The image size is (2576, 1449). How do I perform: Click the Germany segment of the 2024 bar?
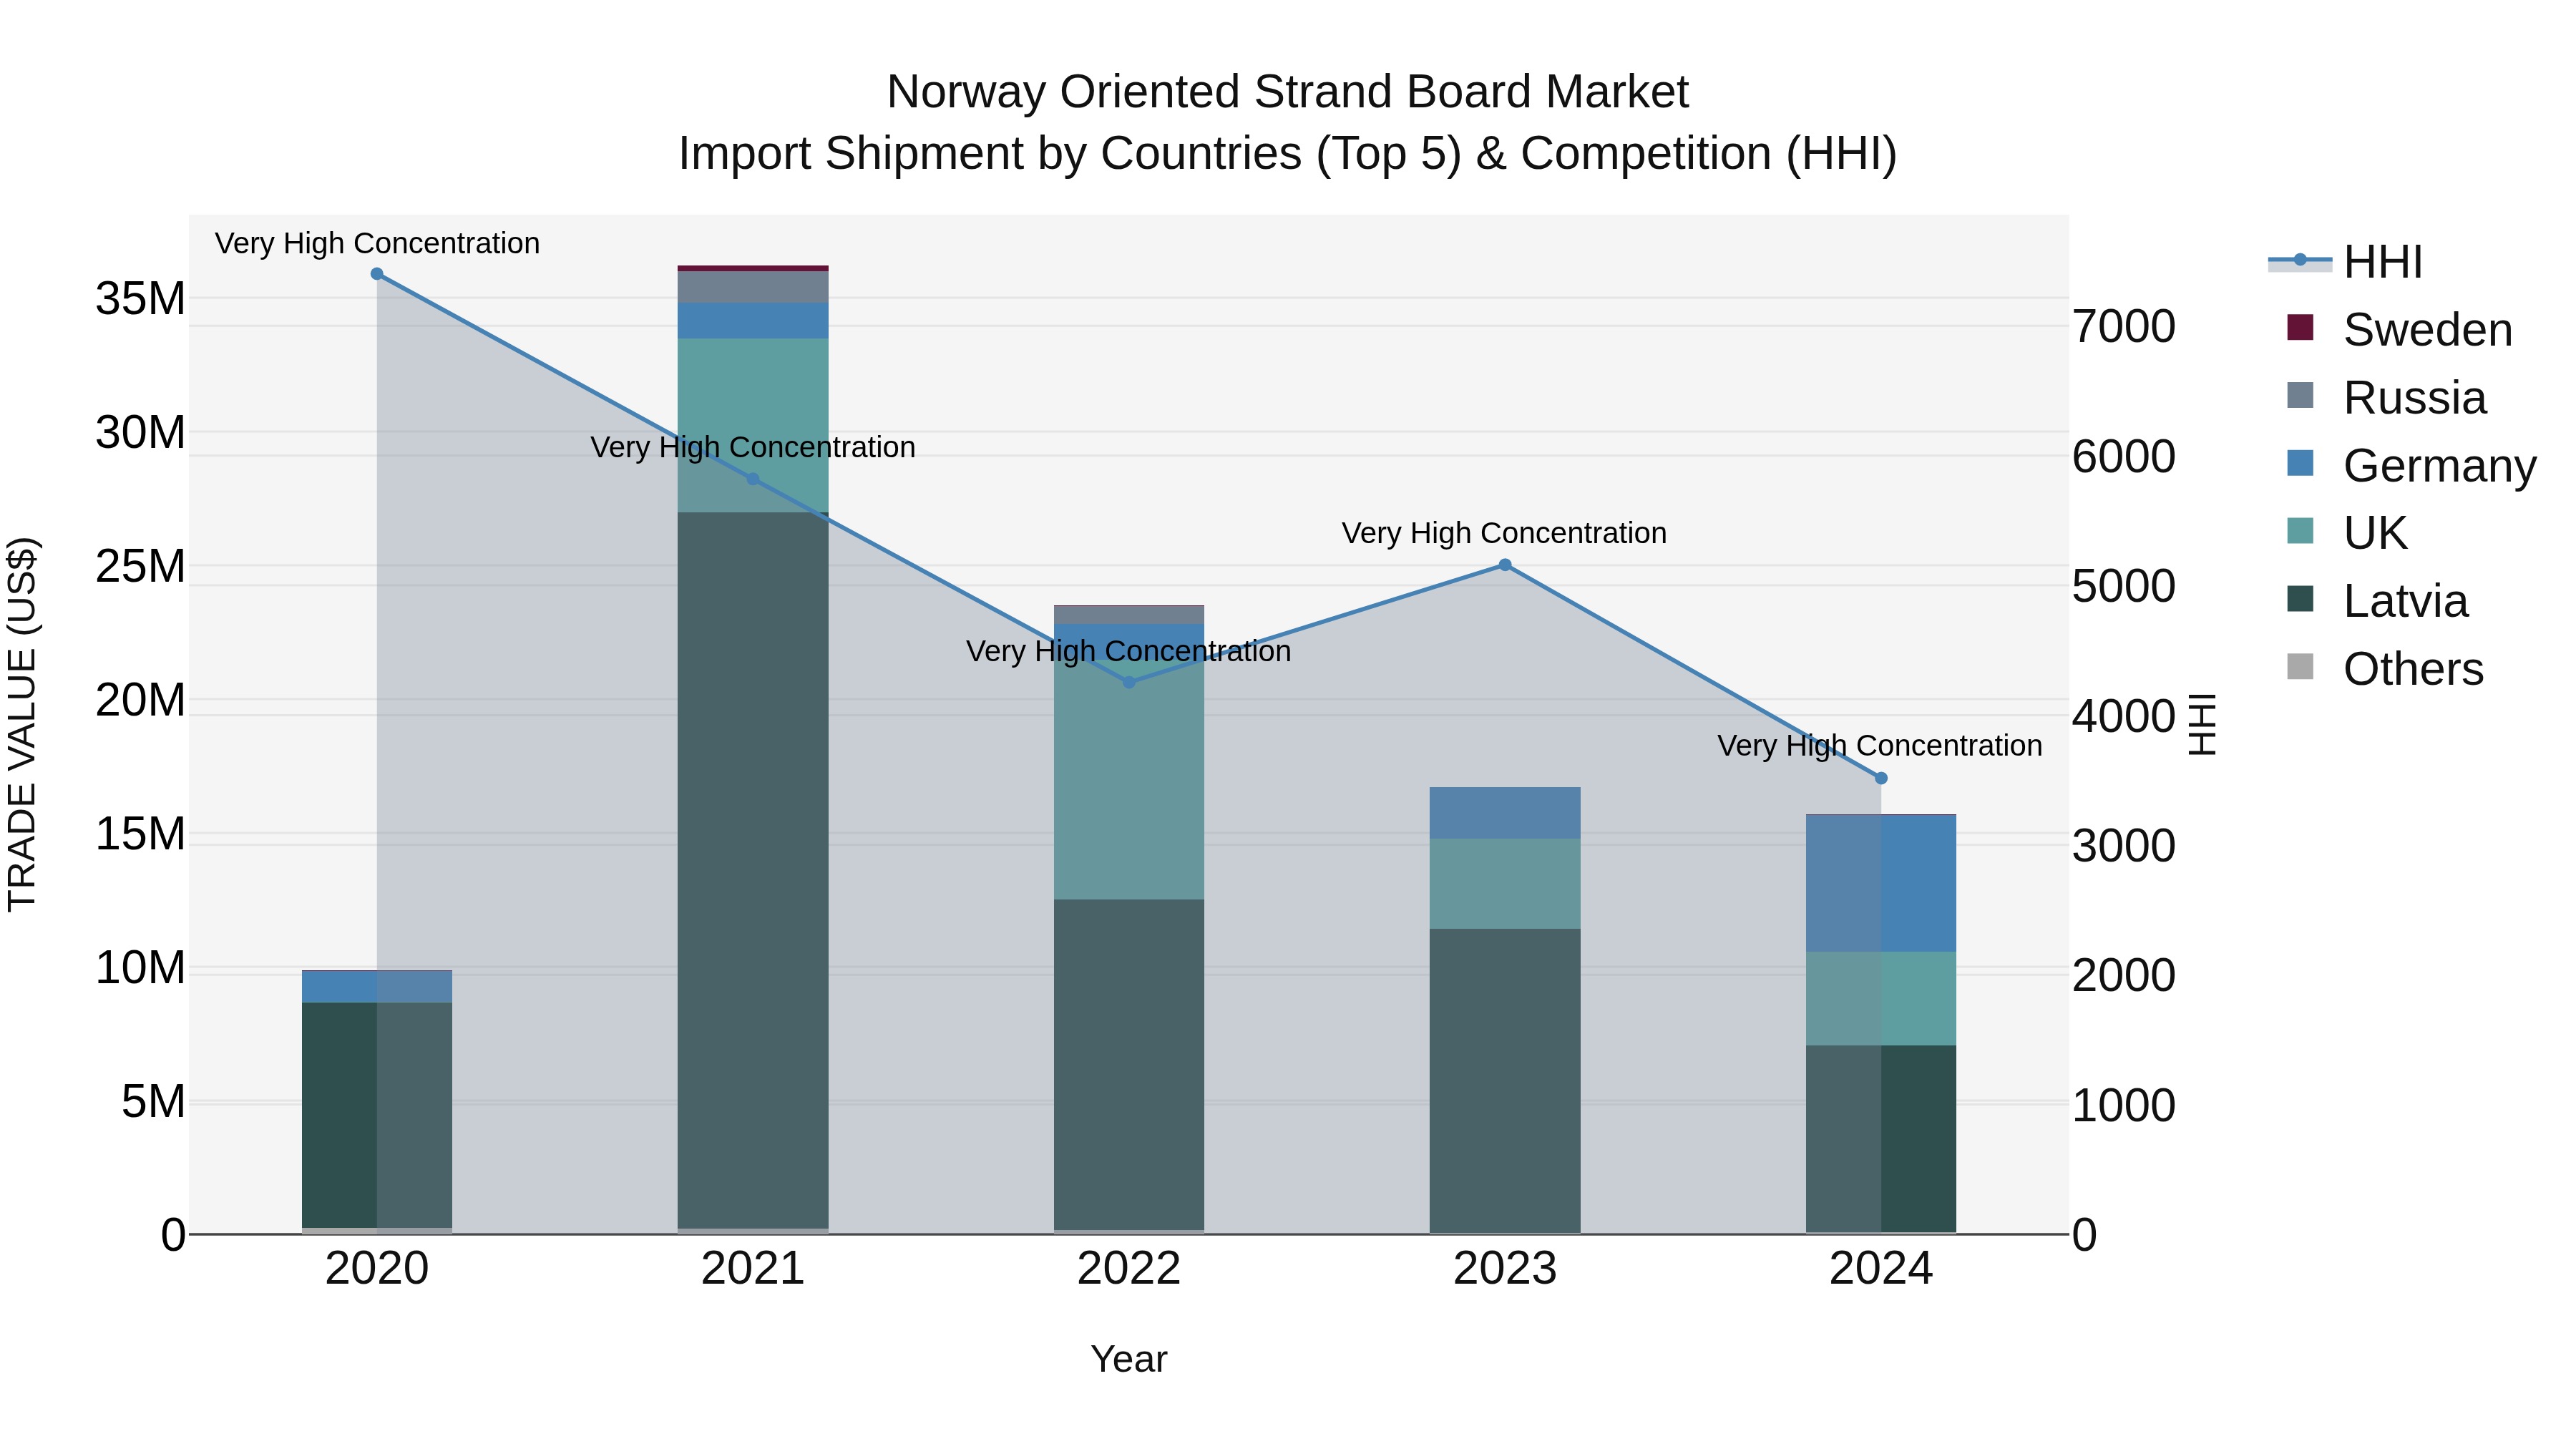click(x=1881, y=884)
